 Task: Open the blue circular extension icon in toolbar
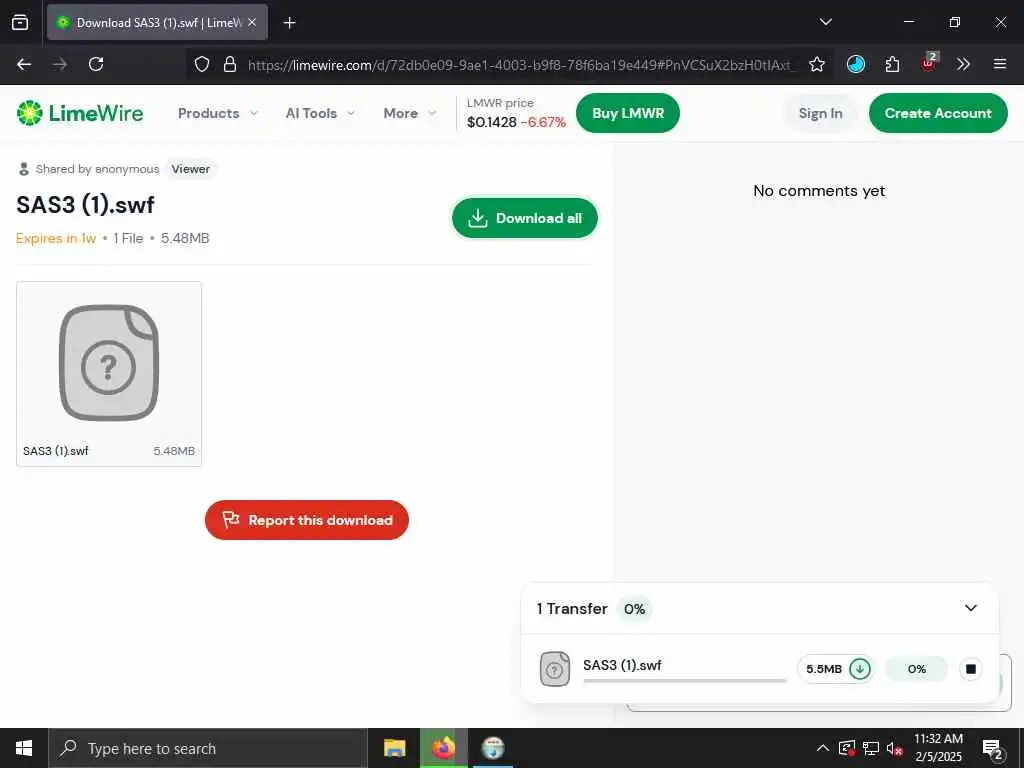coord(856,64)
